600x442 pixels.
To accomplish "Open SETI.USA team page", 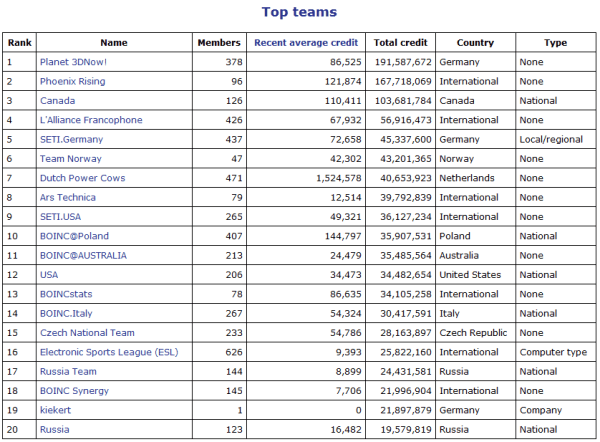I will coord(60,217).
